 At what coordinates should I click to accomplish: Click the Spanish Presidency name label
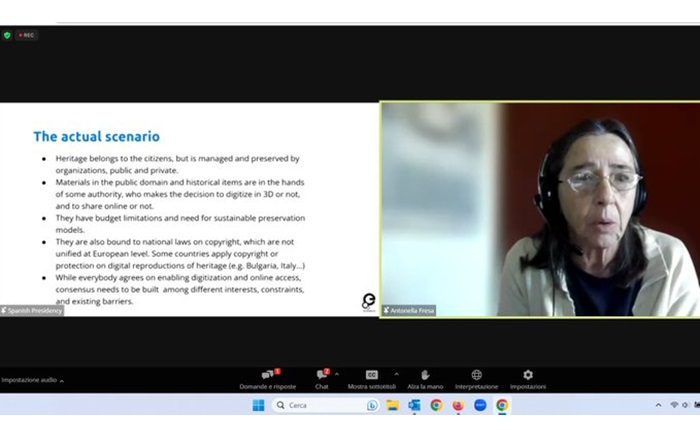32,310
